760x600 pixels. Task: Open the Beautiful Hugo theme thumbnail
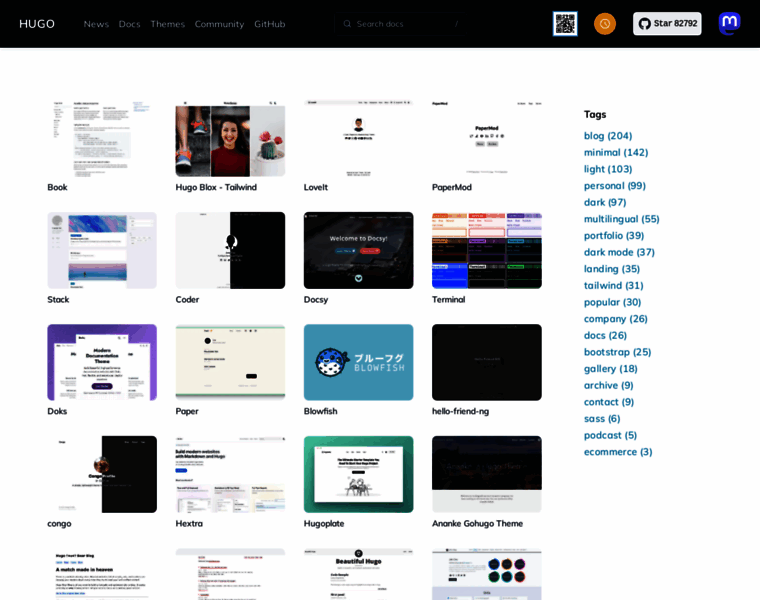pos(359,574)
